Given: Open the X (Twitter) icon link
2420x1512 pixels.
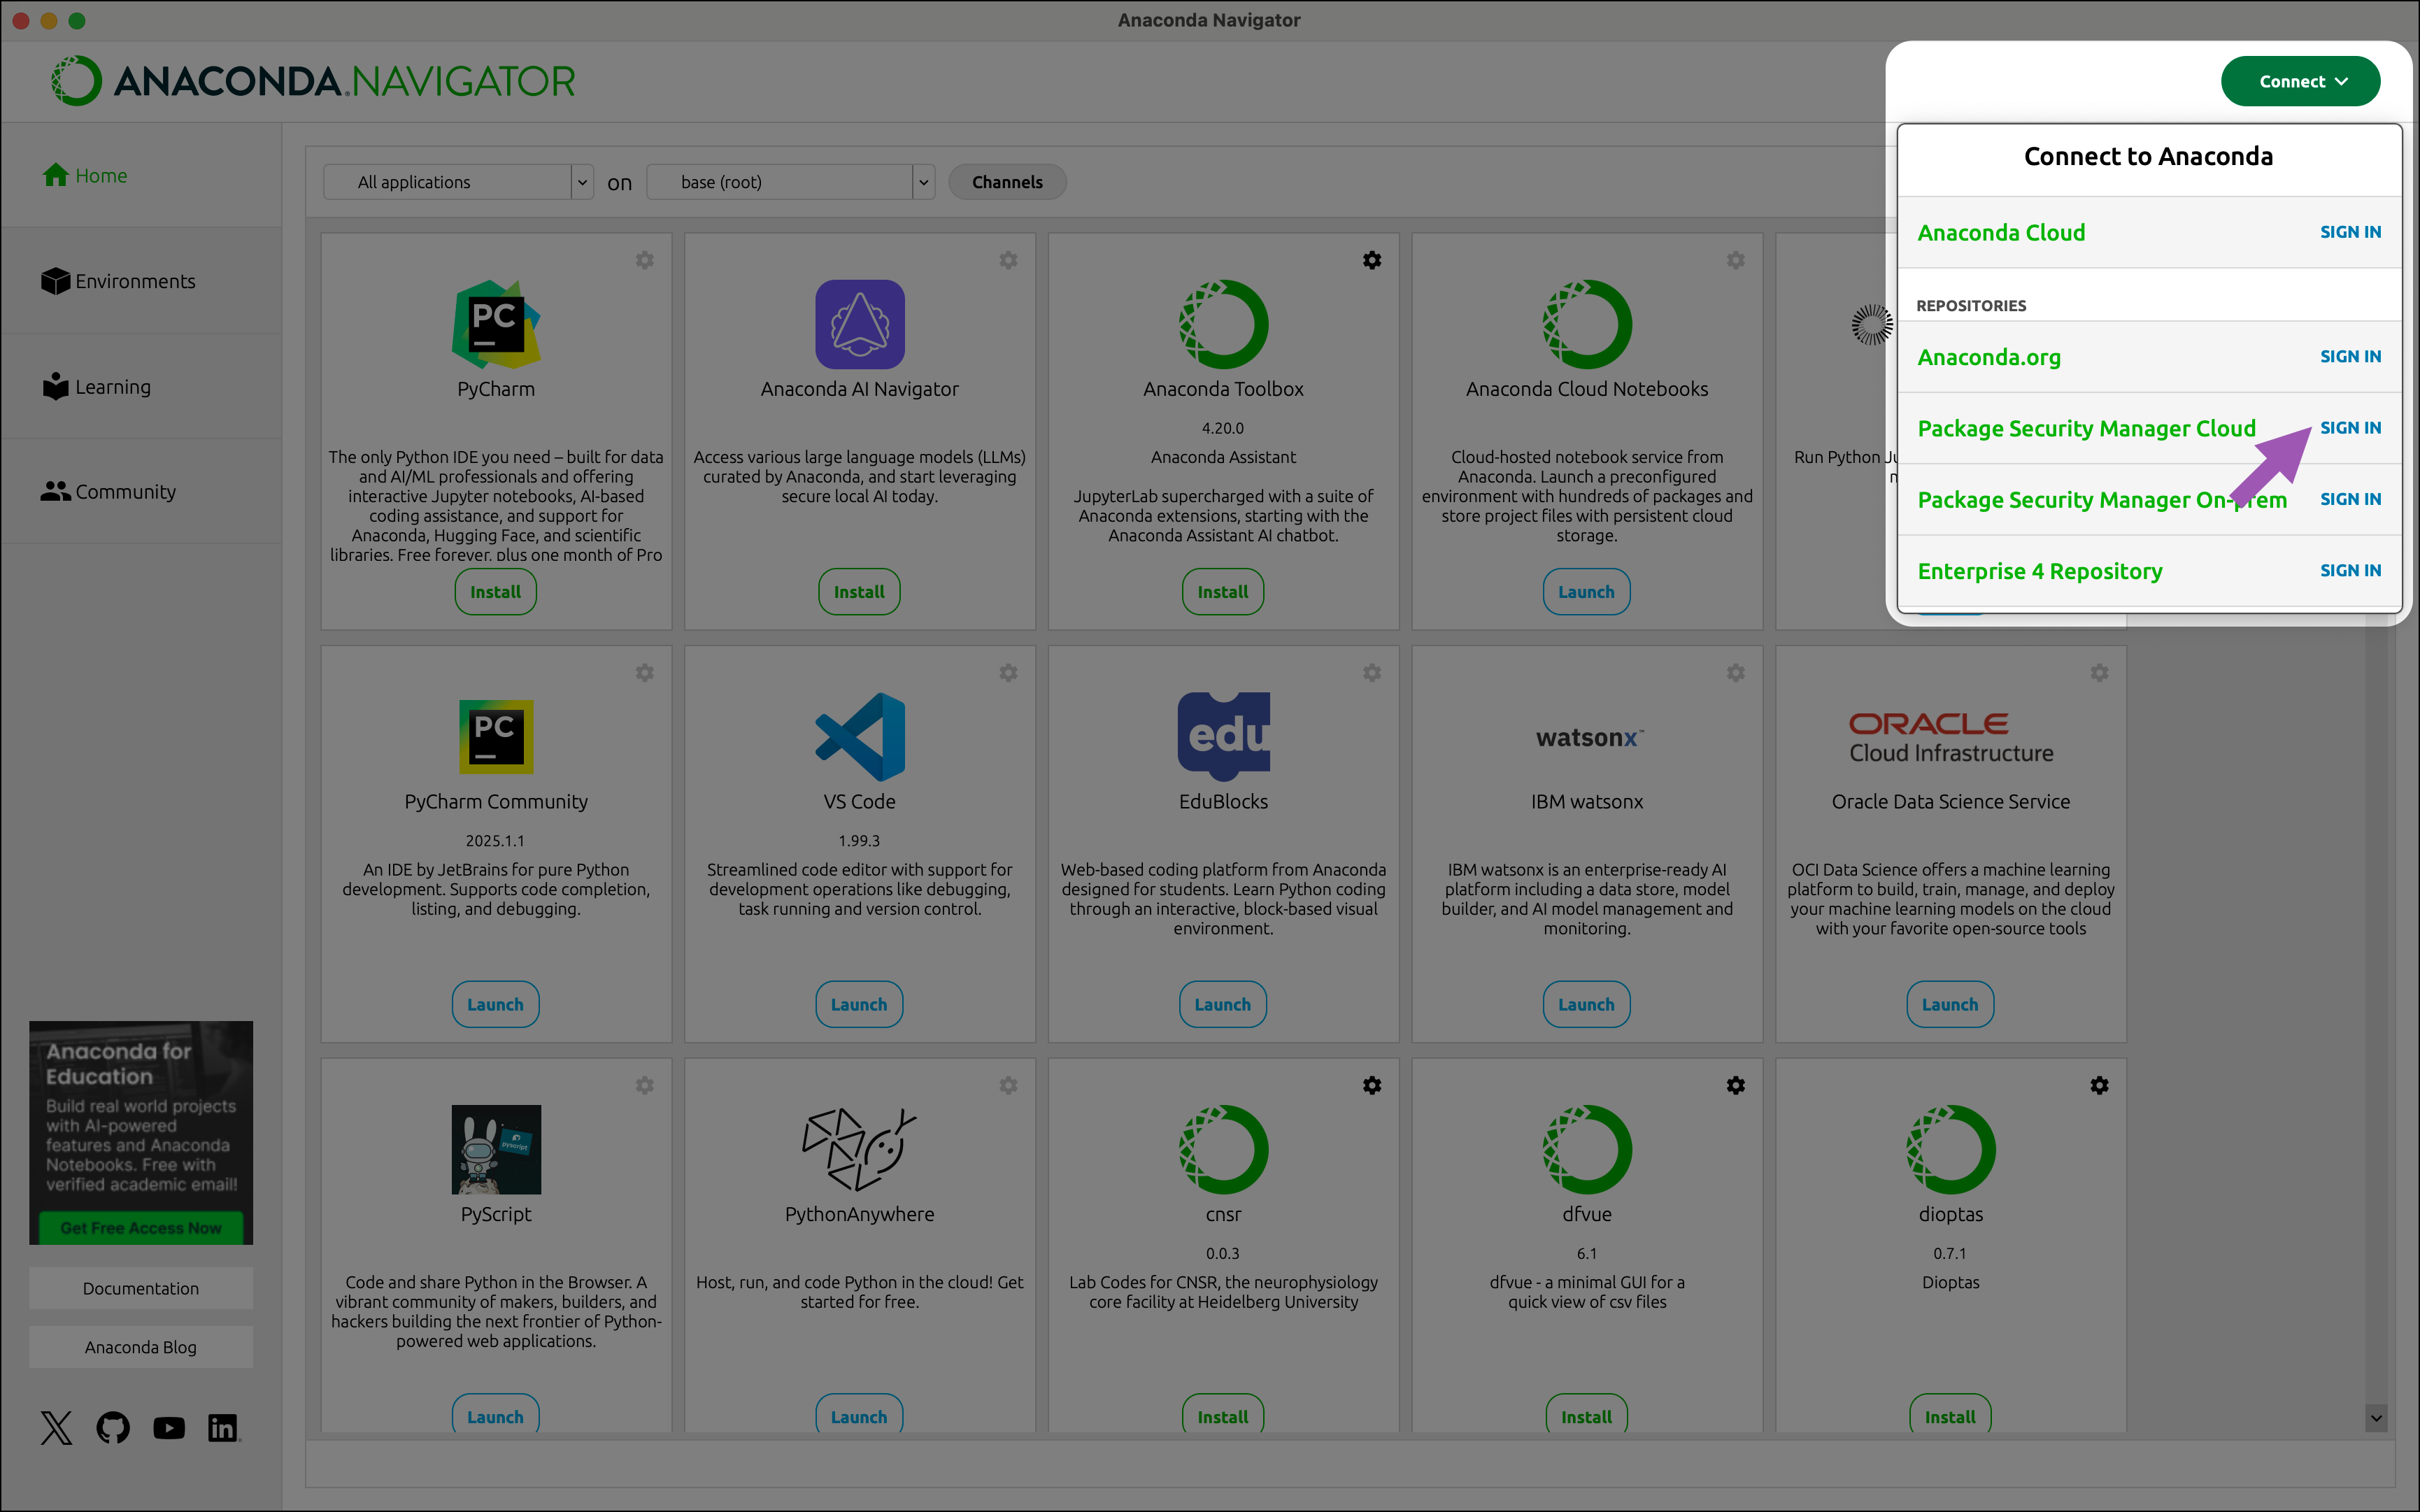Looking at the screenshot, I should click(x=56, y=1427).
